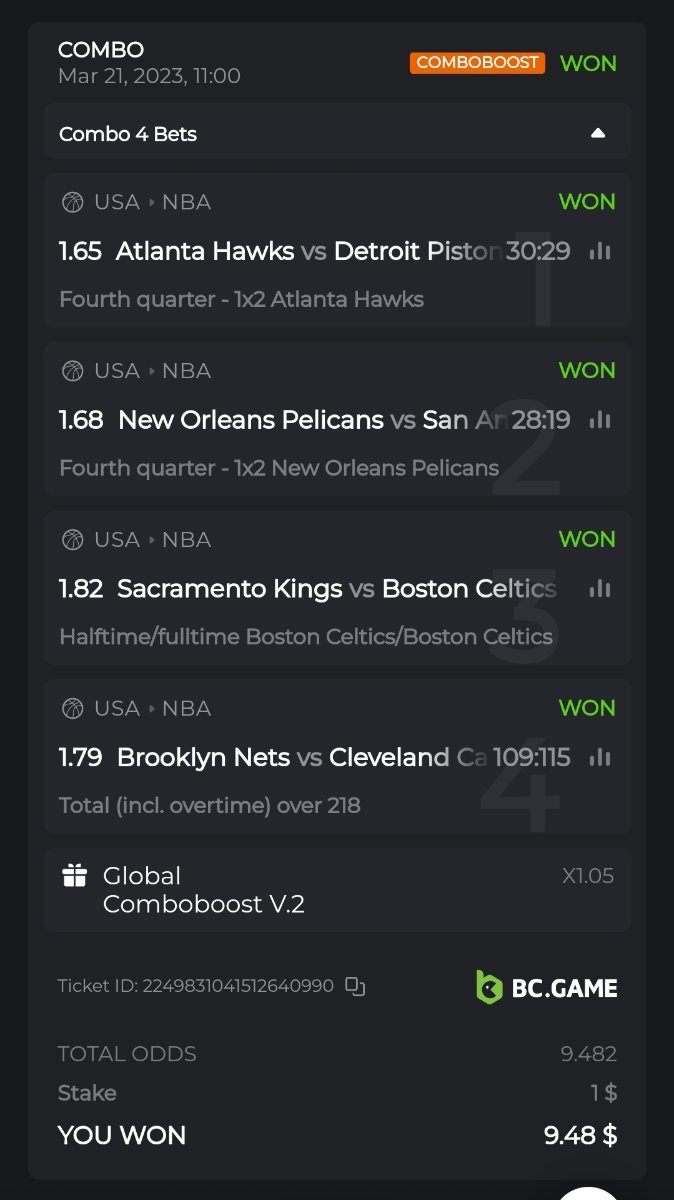
Task: Collapse the Combo 4 Bets arrow
Action: click(598, 133)
